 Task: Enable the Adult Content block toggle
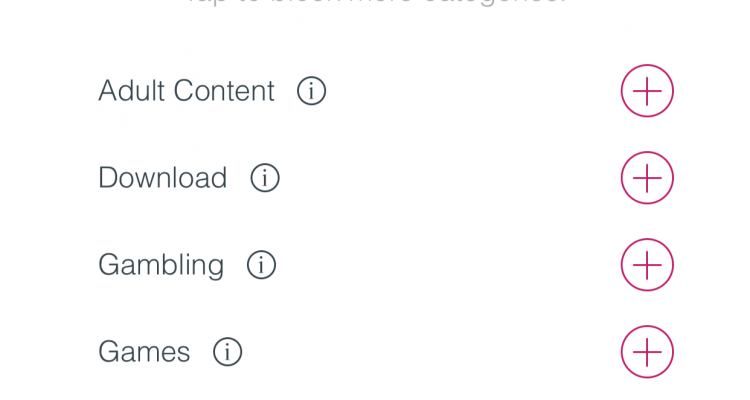point(647,91)
